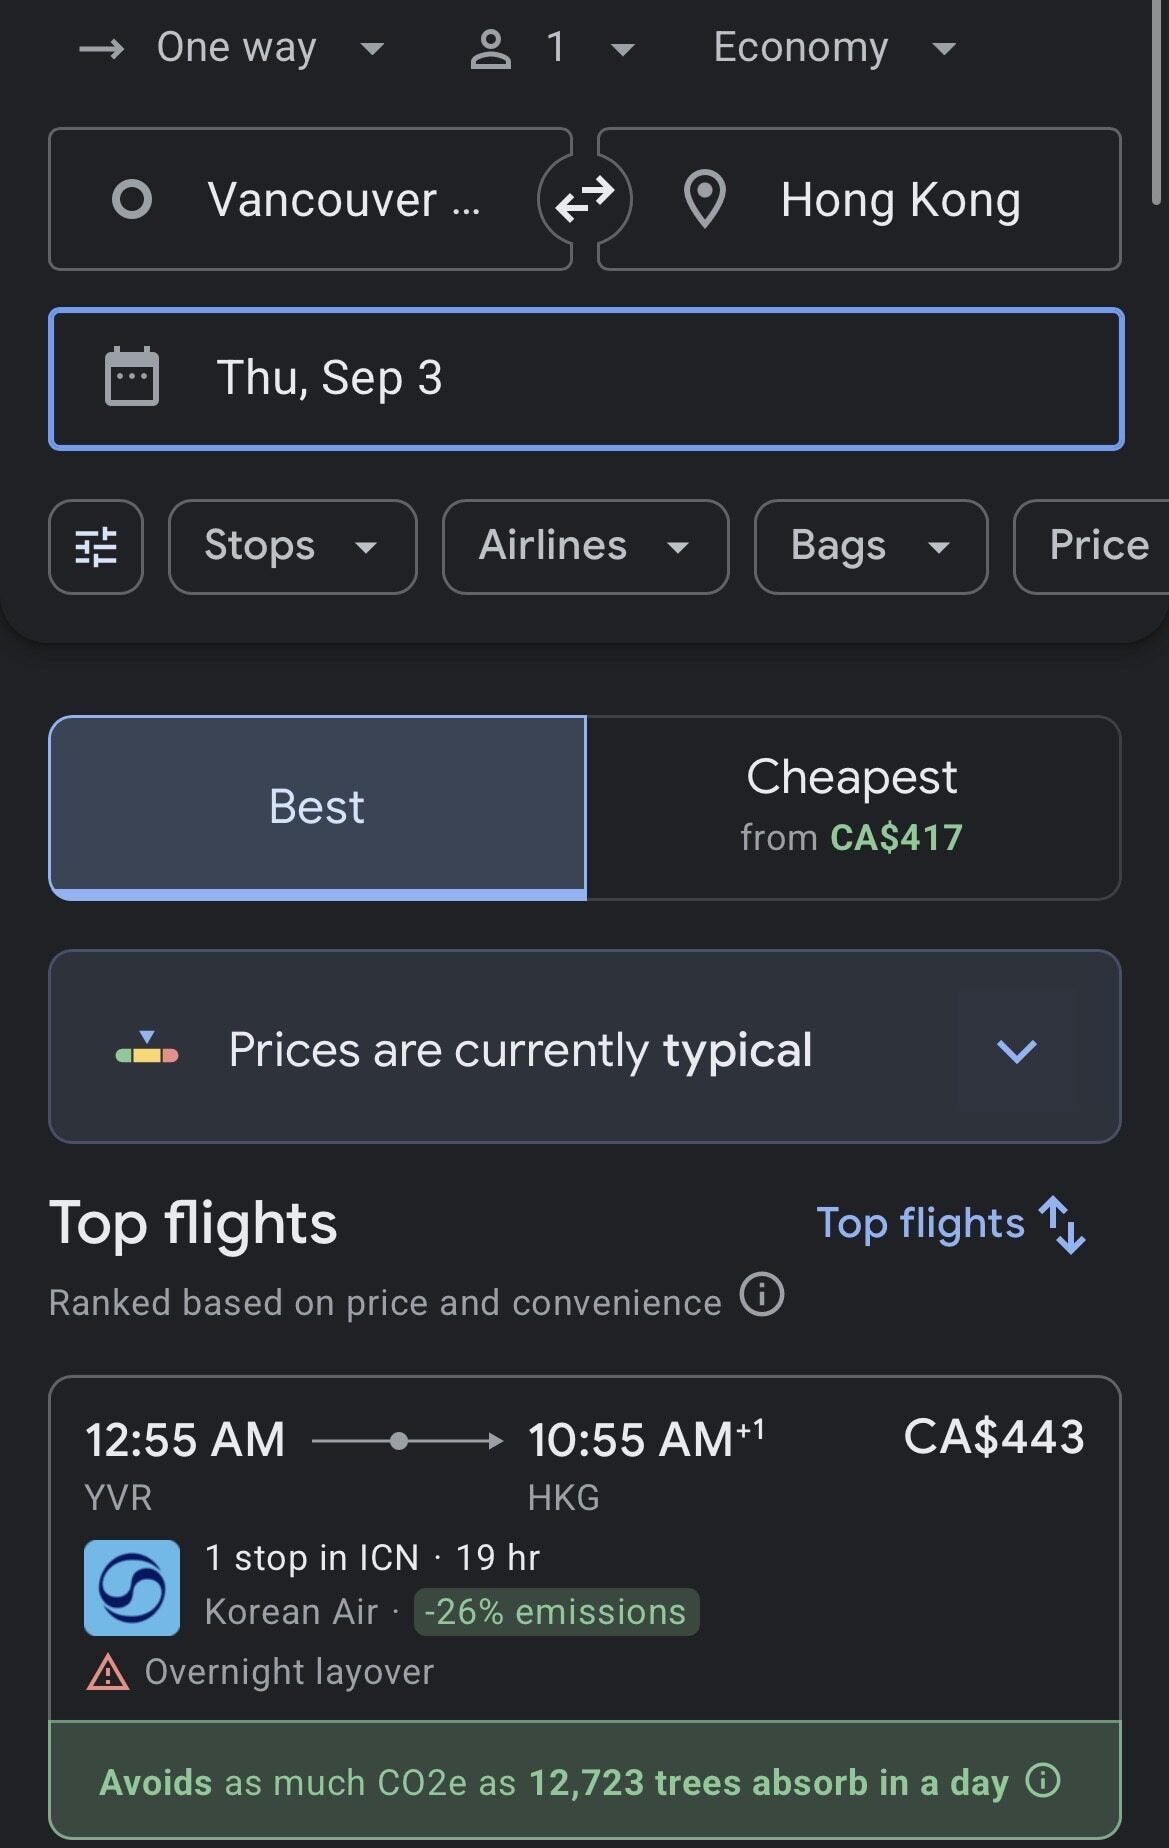The width and height of the screenshot is (1169, 1848).
Task: Tap the info icon in CO2e trees banner
Action: tap(1043, 1781)
